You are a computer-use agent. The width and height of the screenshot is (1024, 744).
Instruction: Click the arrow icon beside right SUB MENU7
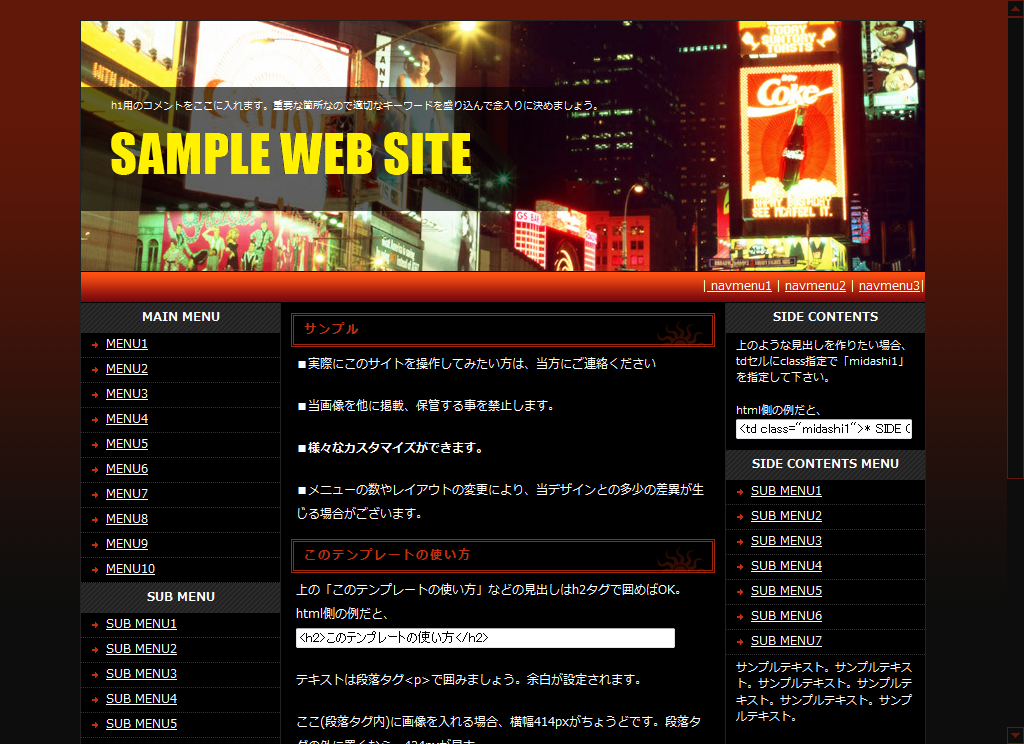(x=740, y=641)
